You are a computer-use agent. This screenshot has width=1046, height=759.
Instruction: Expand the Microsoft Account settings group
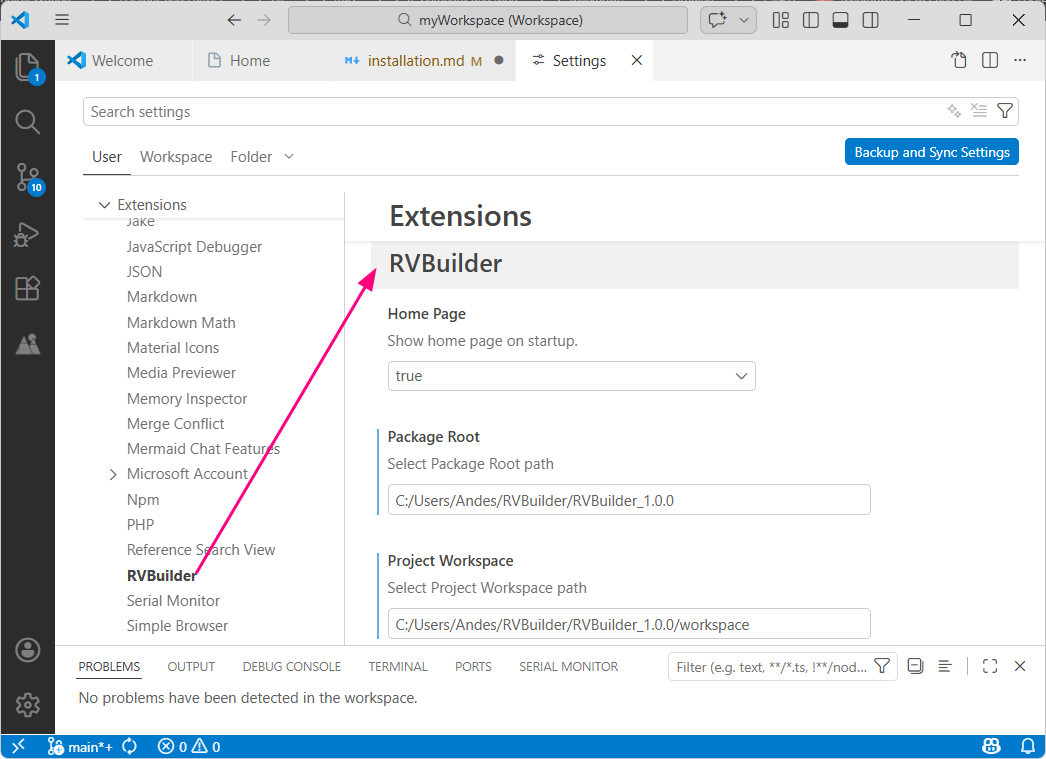[x=112, y=473]
